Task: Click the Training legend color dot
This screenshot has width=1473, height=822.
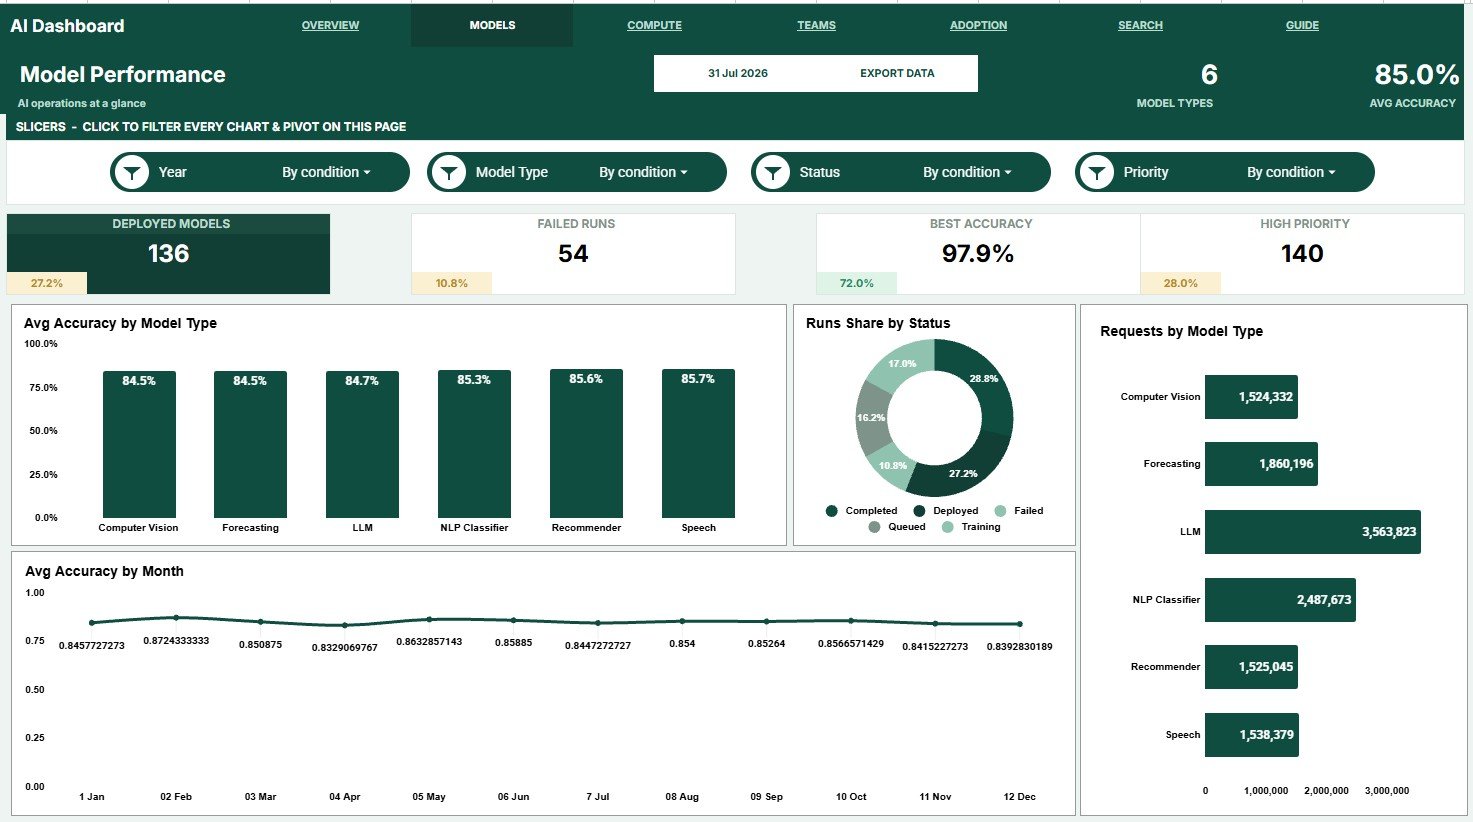Action: [x=947, y=527]
